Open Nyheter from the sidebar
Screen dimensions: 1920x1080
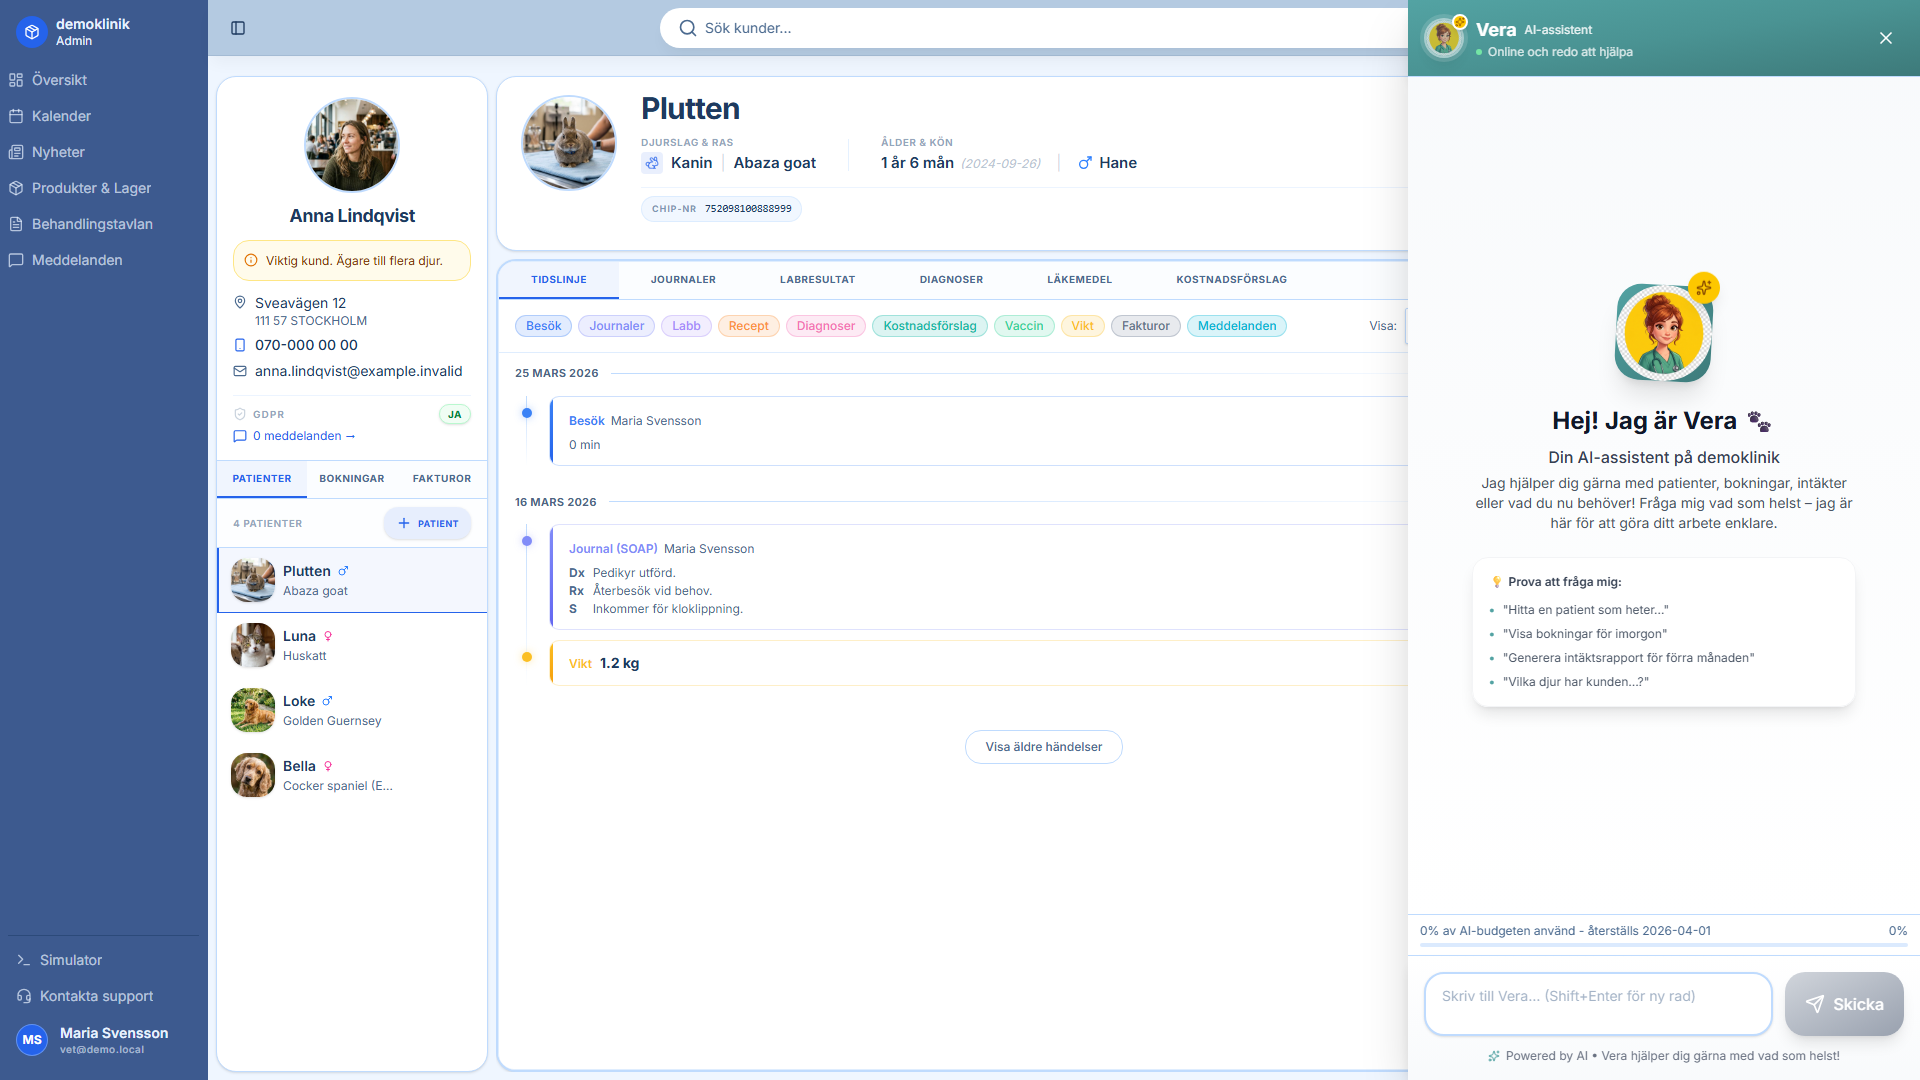click(x=58, y=152)
